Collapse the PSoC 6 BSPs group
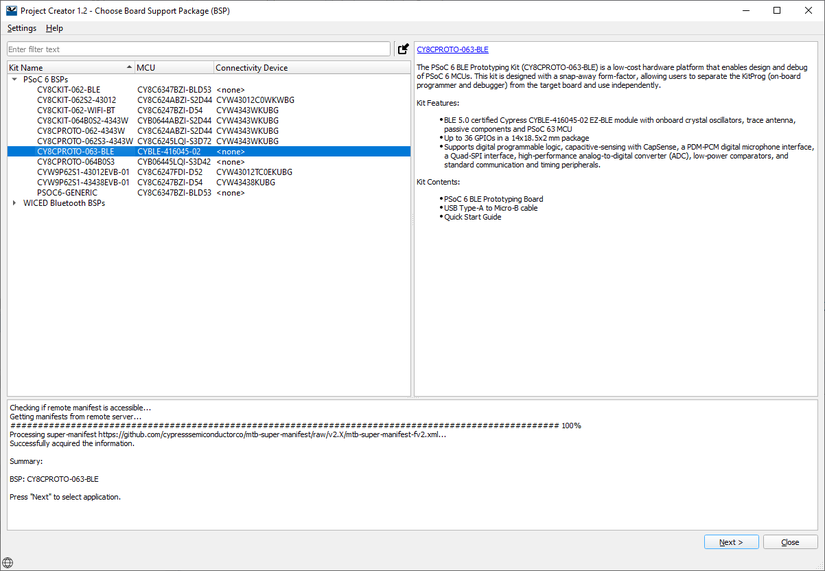This screenshot has height=571, width=825. point(15,79)
